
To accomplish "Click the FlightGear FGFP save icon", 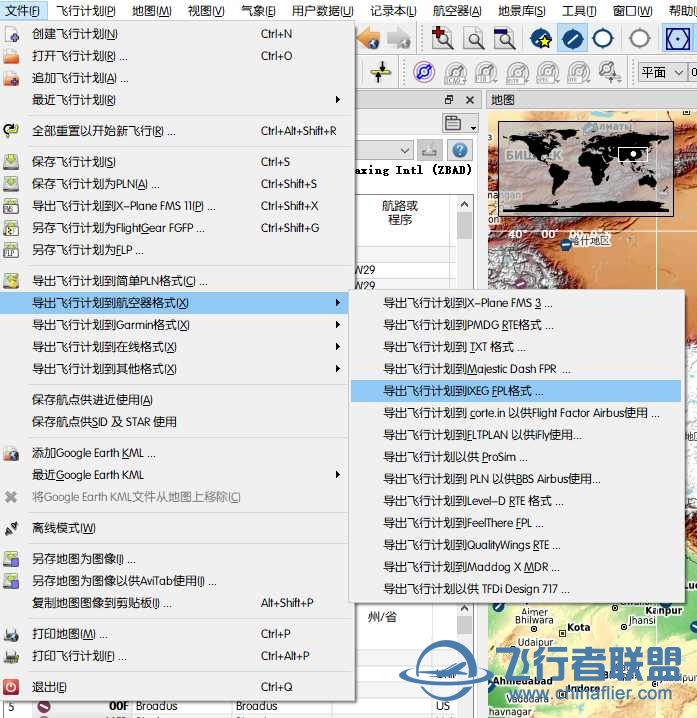I will tap(11, 228).
